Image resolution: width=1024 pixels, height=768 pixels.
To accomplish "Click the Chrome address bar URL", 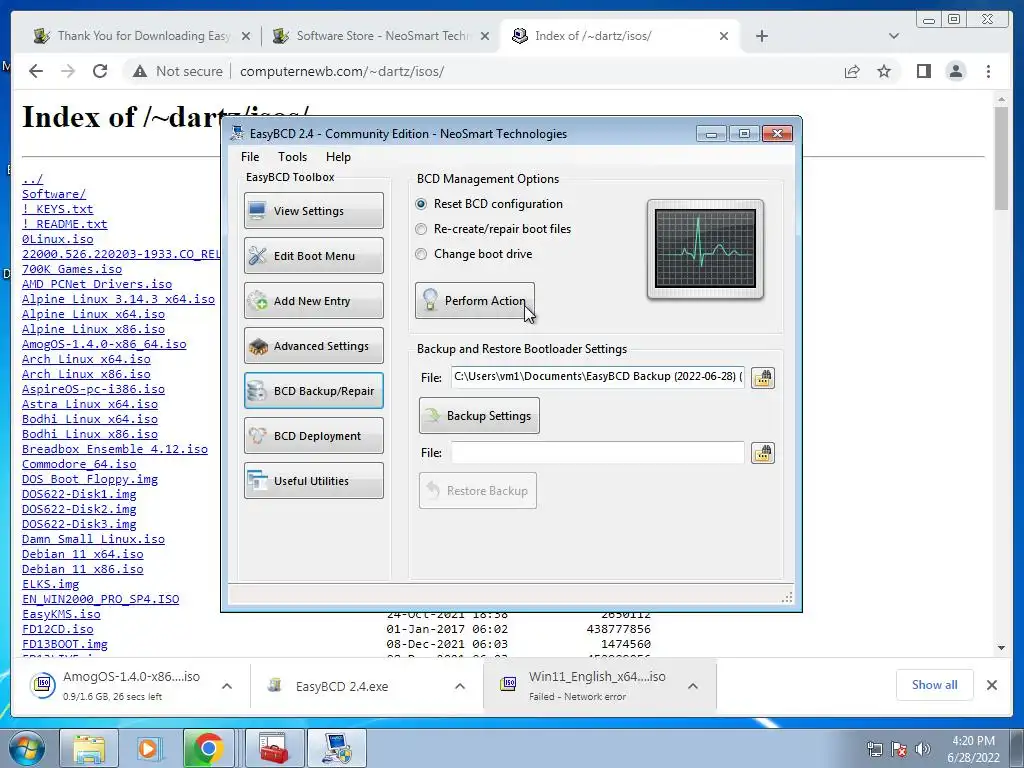I will coord(342,71).
